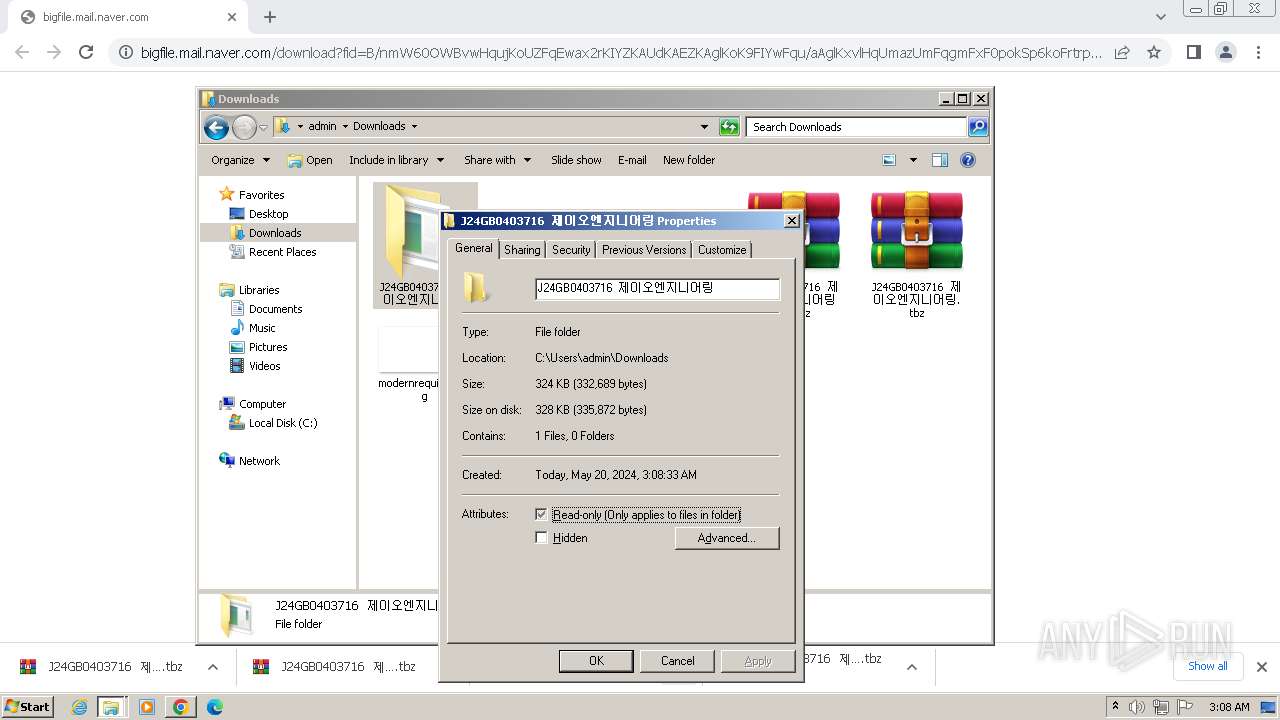Click OK in Properties dialog
The width and height of the screenshot is (1280, 720).
point(596,661)
